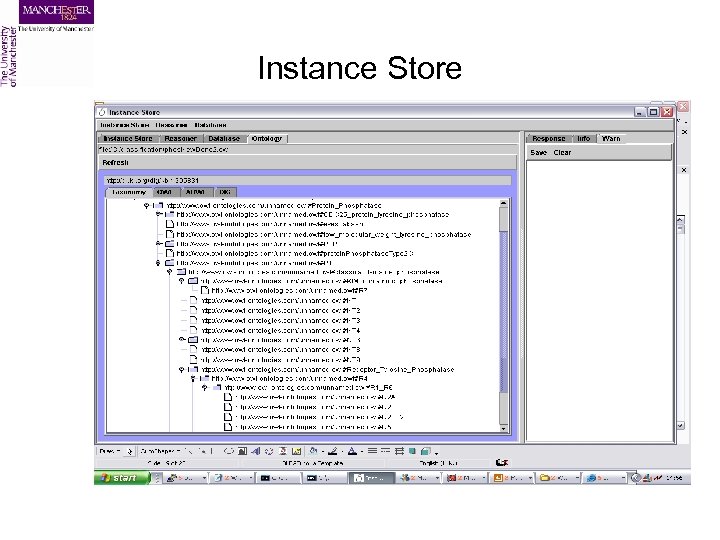This screenshot has height=540, width=720.
Task: Switch to the Response tab
Action: (549, 139)
